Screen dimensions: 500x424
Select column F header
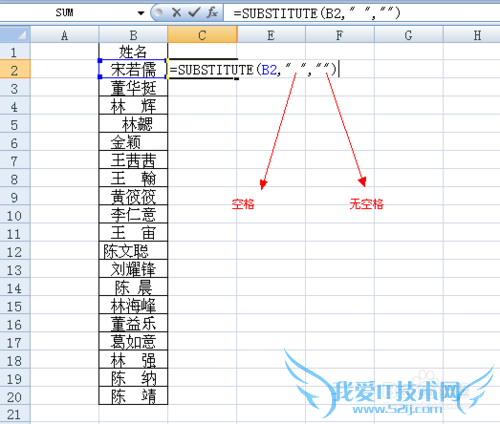[x=340, y=35]
